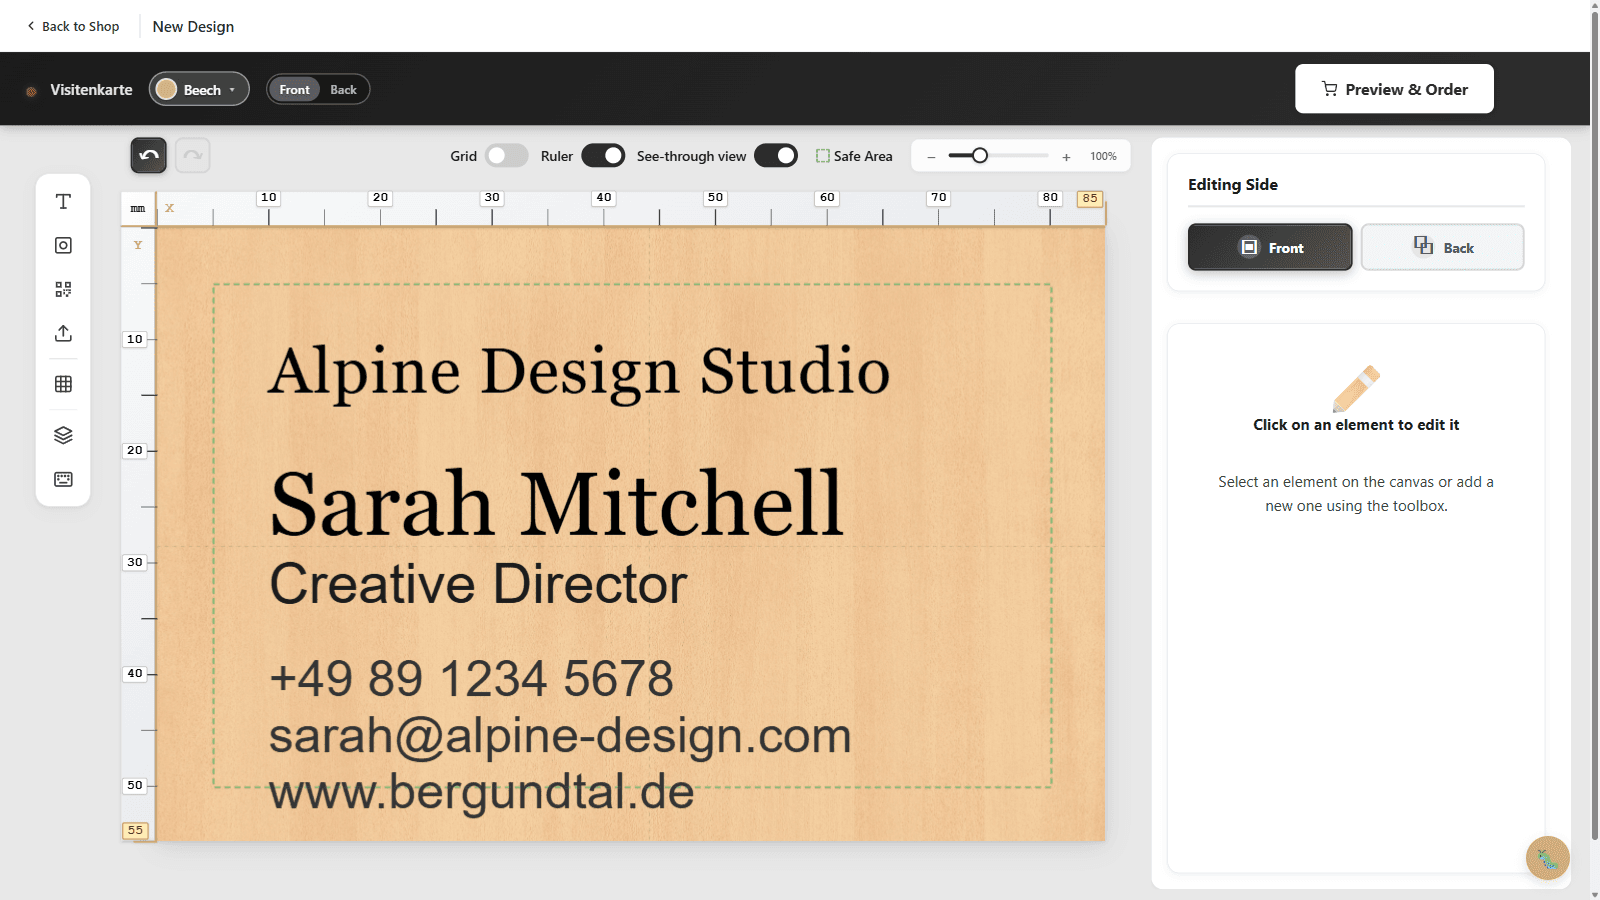
Task: Open the image/logo tool
Action: (x=62, y=245)
